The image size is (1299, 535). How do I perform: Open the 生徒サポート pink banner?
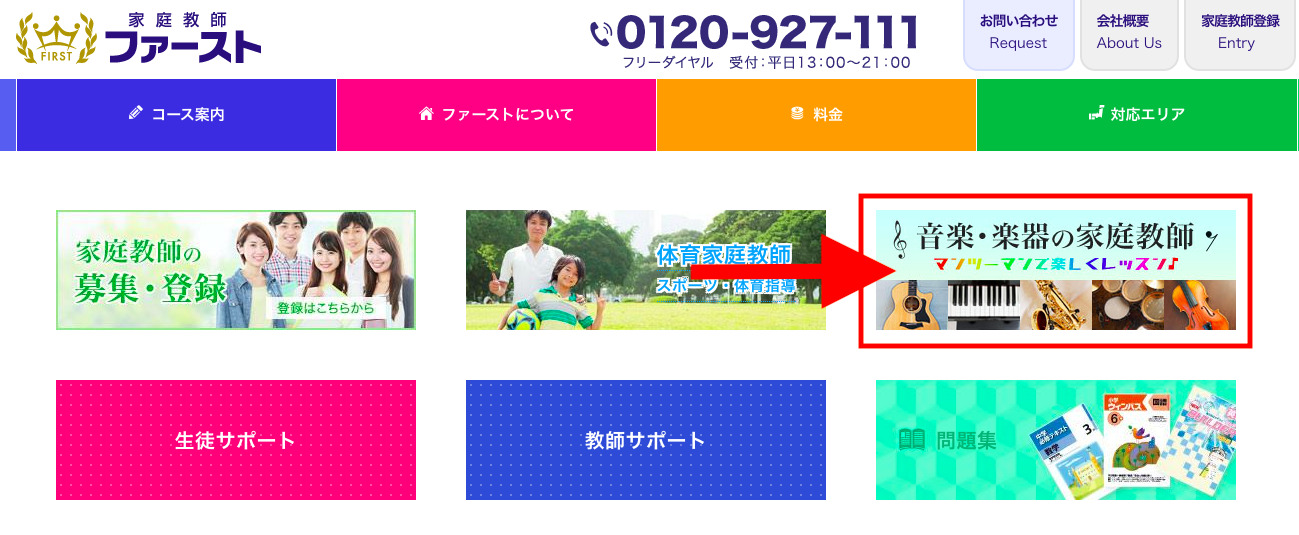(236, 440)
